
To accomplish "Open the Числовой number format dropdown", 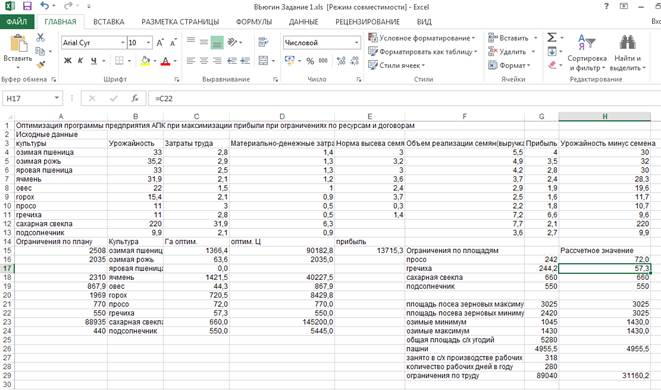I will (357, 43).
